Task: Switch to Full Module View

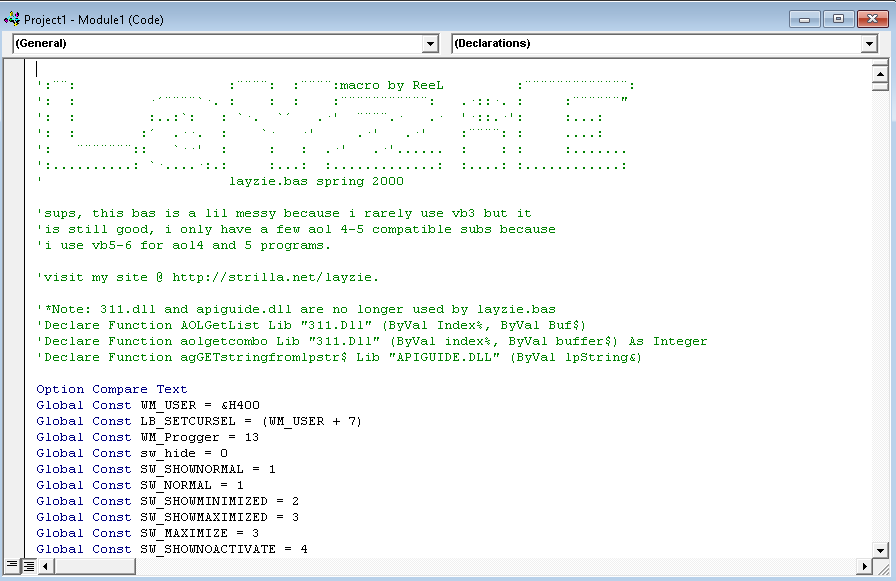Action: [x=29, y=565]
